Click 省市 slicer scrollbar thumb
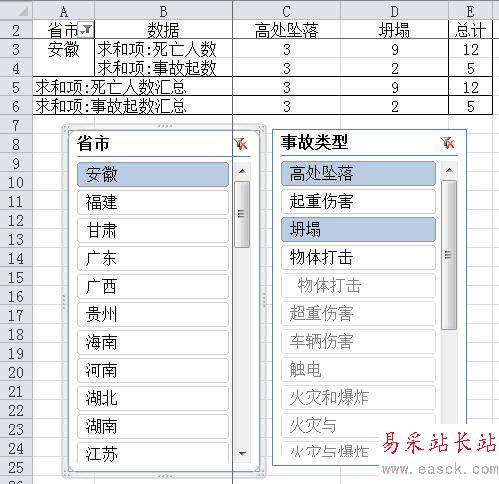 pyautogui.click(x=242, y=214)
